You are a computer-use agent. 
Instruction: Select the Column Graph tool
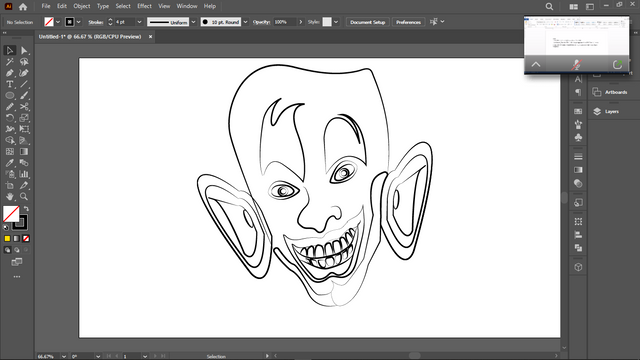(x=24, y=174)
